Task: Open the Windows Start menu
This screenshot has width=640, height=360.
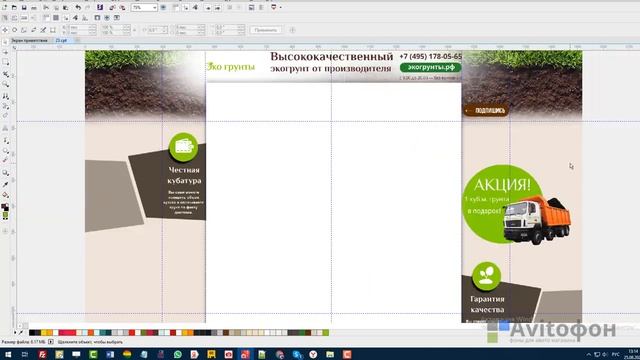Action: (x=8, y=354)
